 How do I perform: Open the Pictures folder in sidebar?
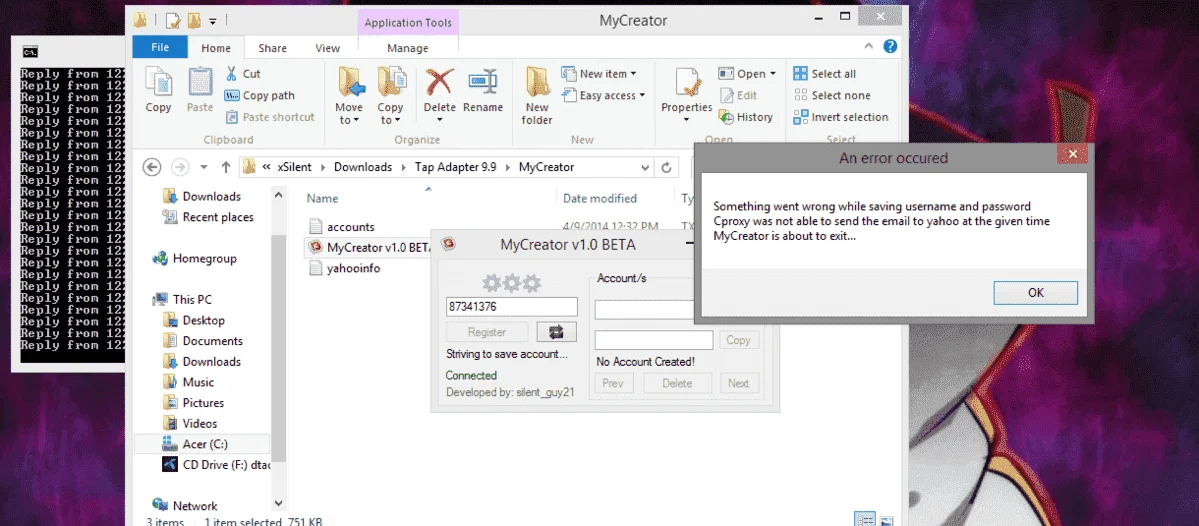click(x=193, y=403)
